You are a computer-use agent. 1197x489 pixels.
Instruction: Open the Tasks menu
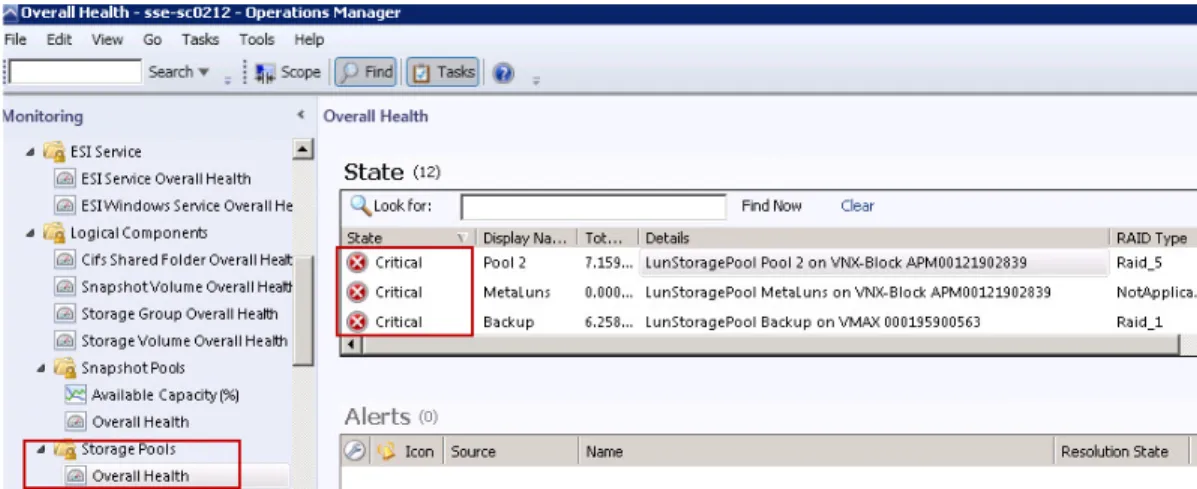click(200, 40)
